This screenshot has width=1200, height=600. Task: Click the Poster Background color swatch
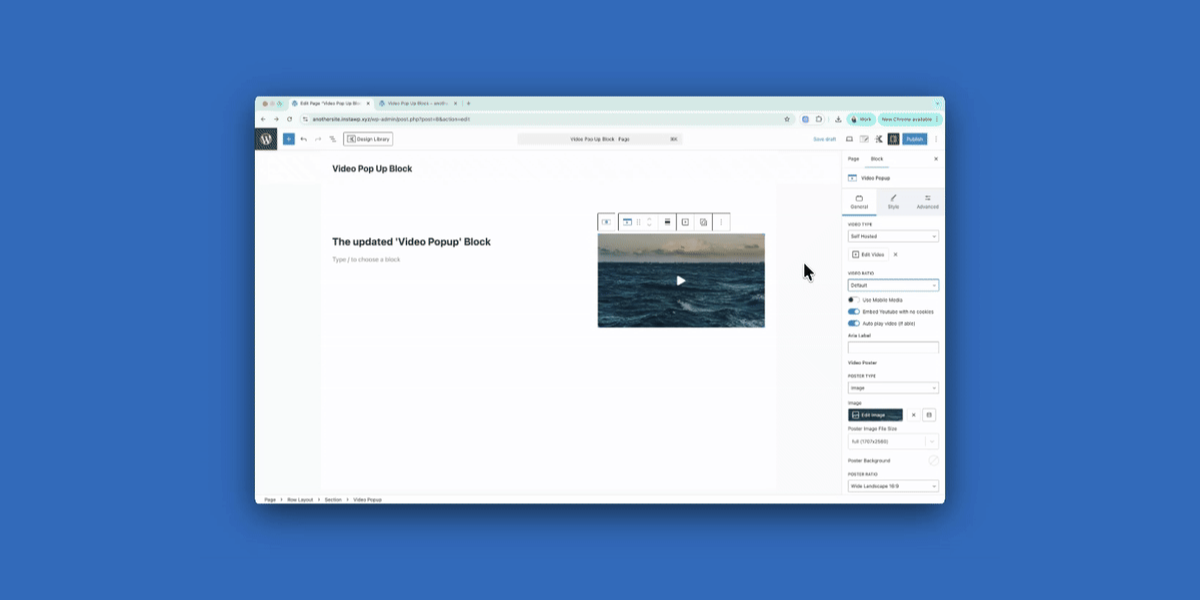click(933, 461)
